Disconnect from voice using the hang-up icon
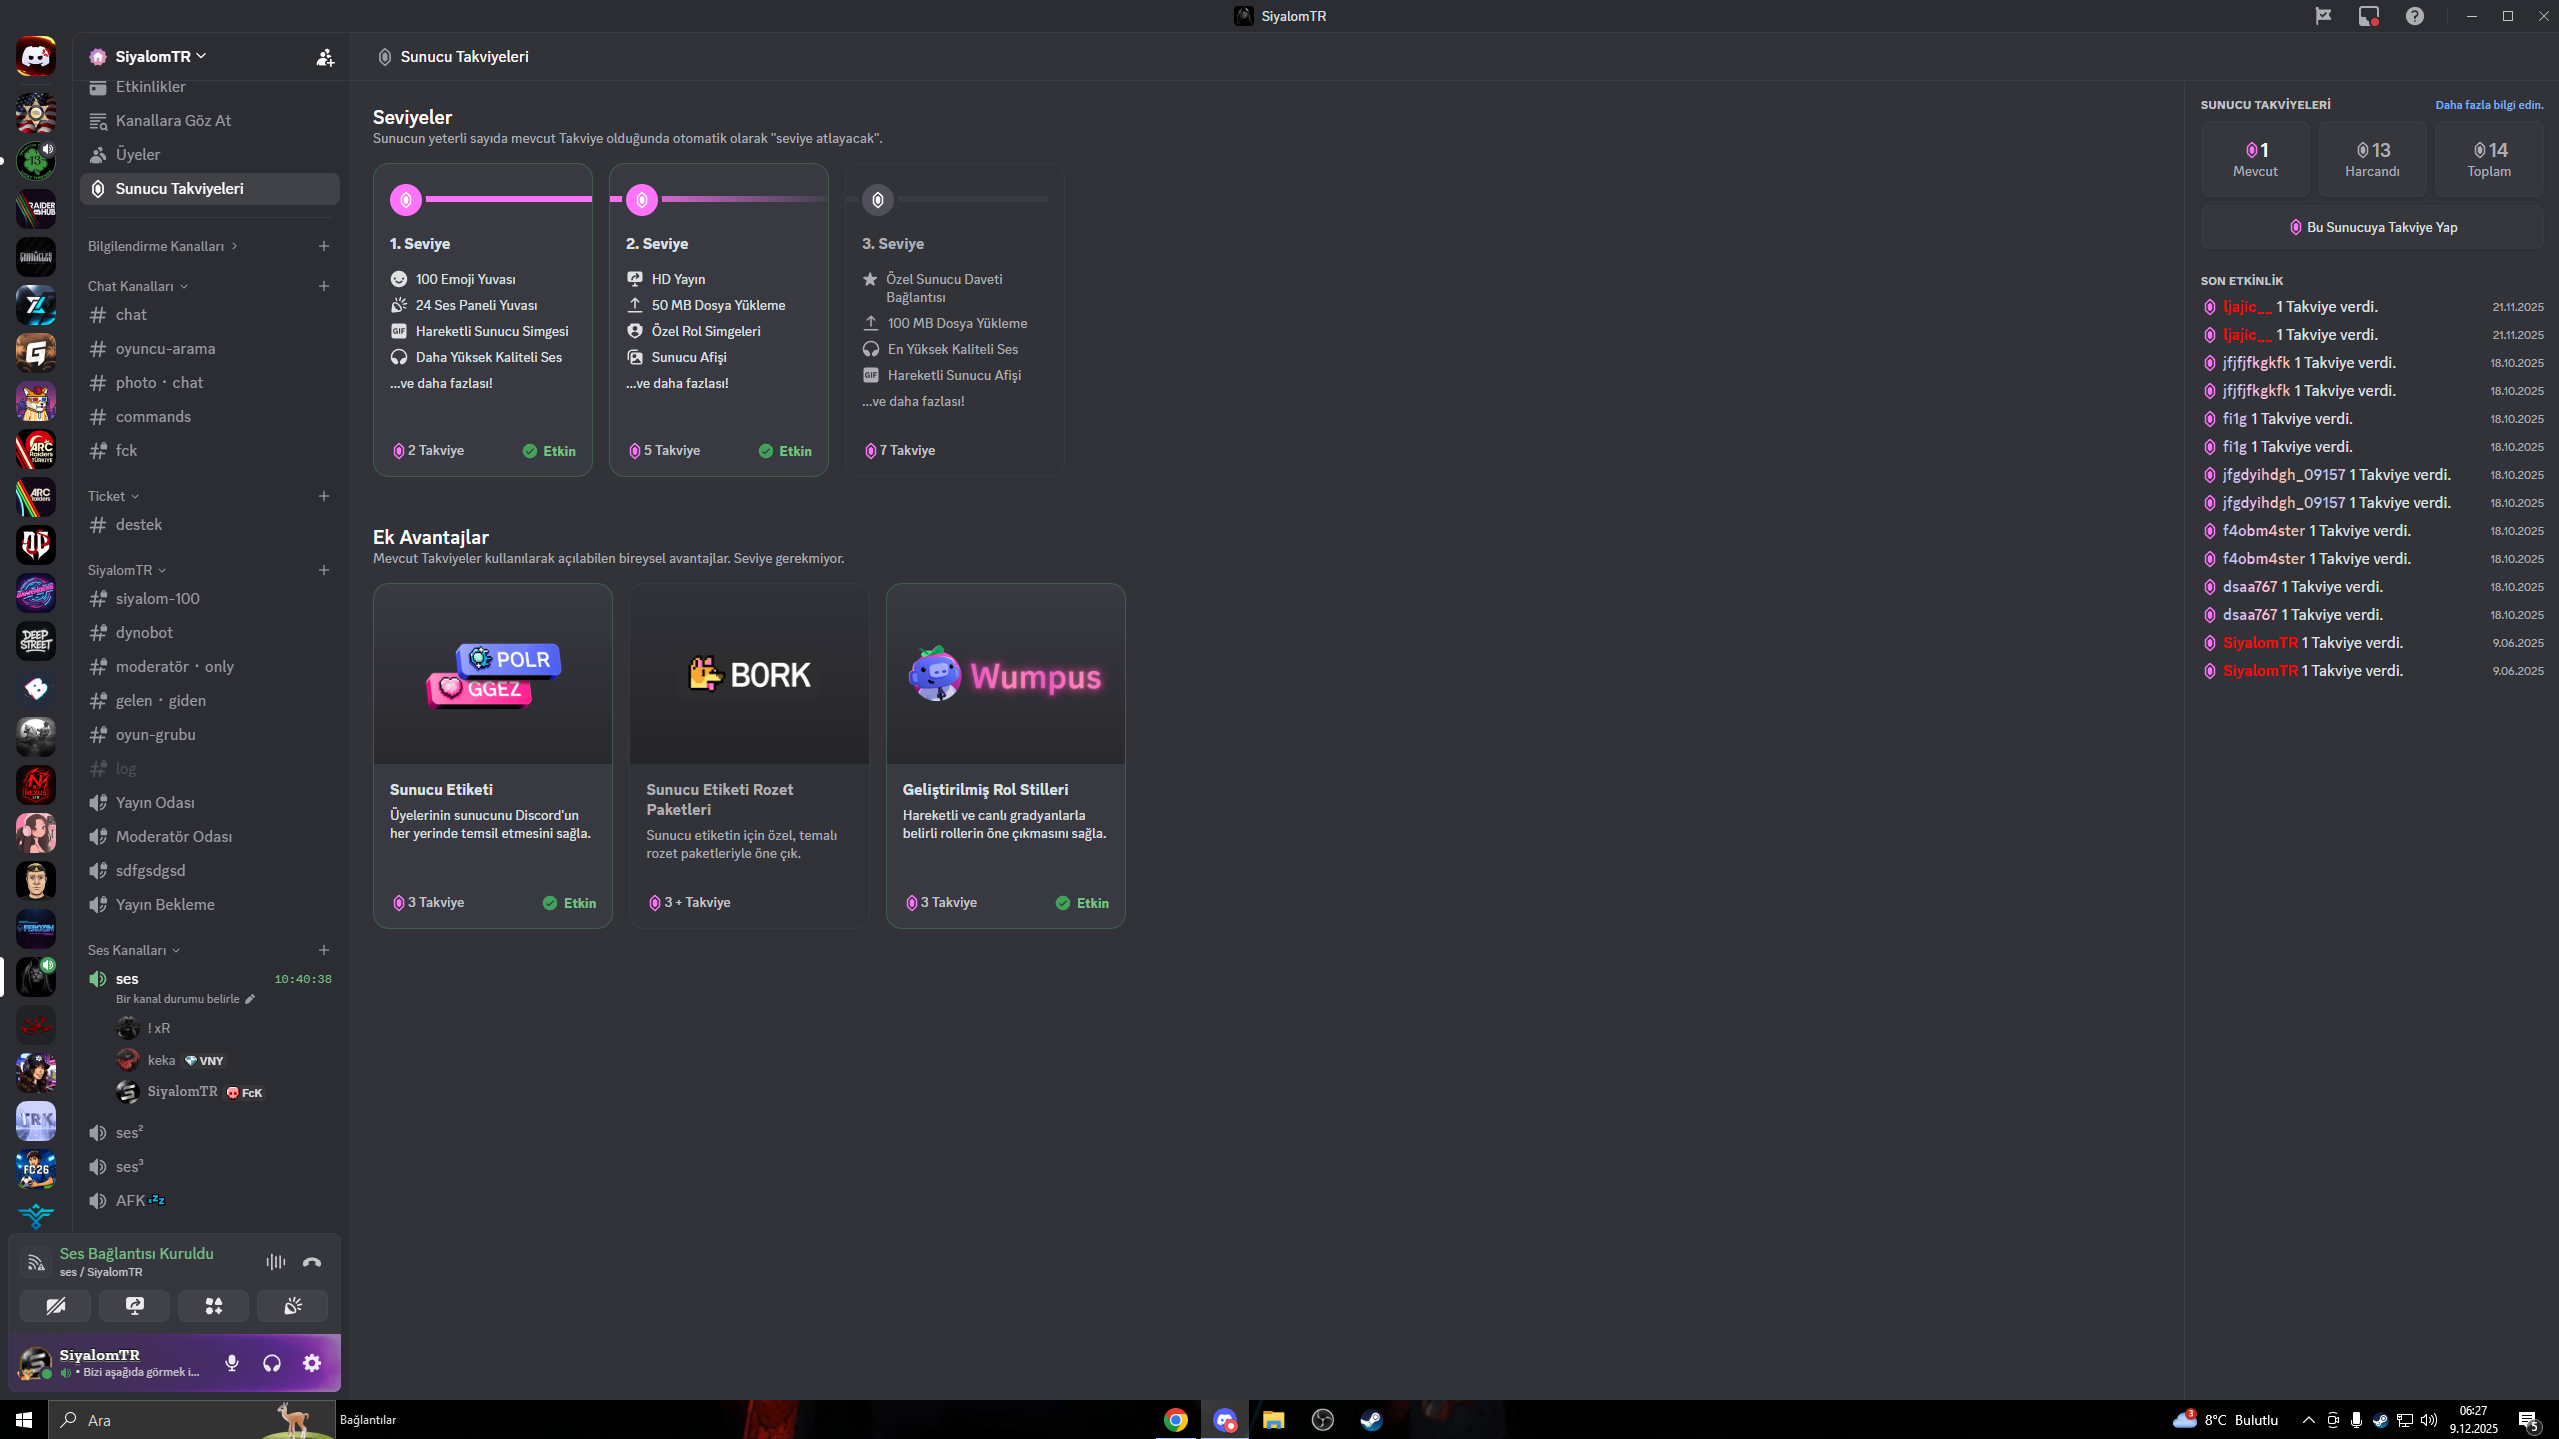The width and height of the screenshot is (2559, 1439). 312,1262
